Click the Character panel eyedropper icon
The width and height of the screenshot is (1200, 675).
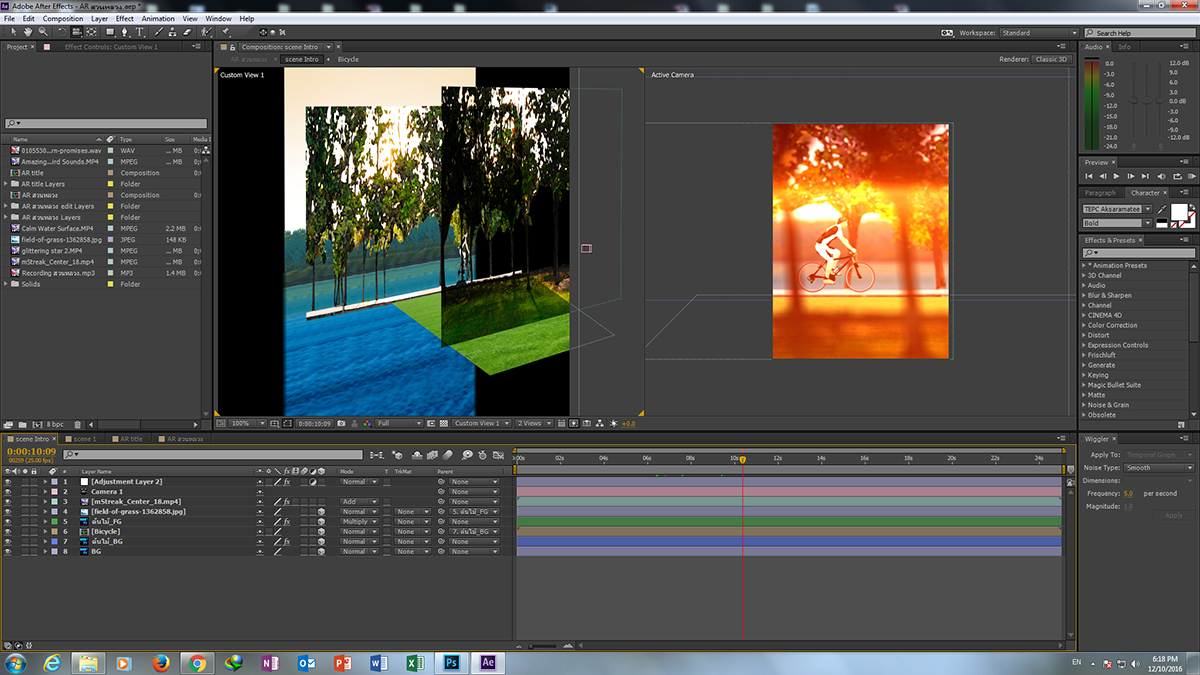point(1163,209)
